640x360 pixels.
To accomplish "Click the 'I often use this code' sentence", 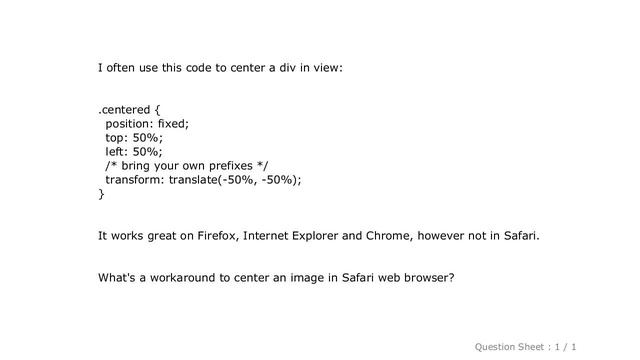I will click(220, 68).
